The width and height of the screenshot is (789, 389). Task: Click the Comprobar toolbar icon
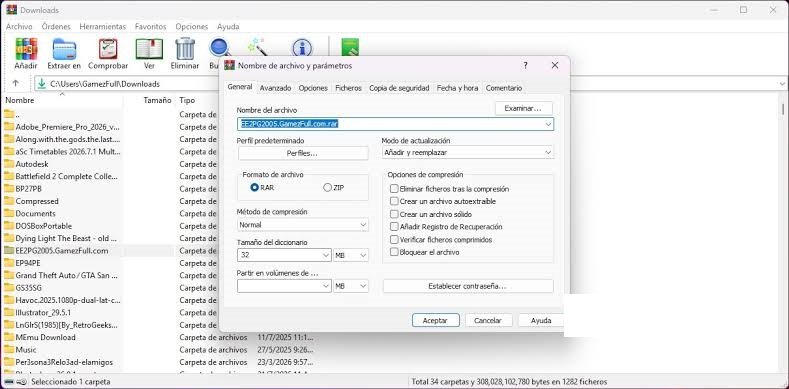[108, 49]
